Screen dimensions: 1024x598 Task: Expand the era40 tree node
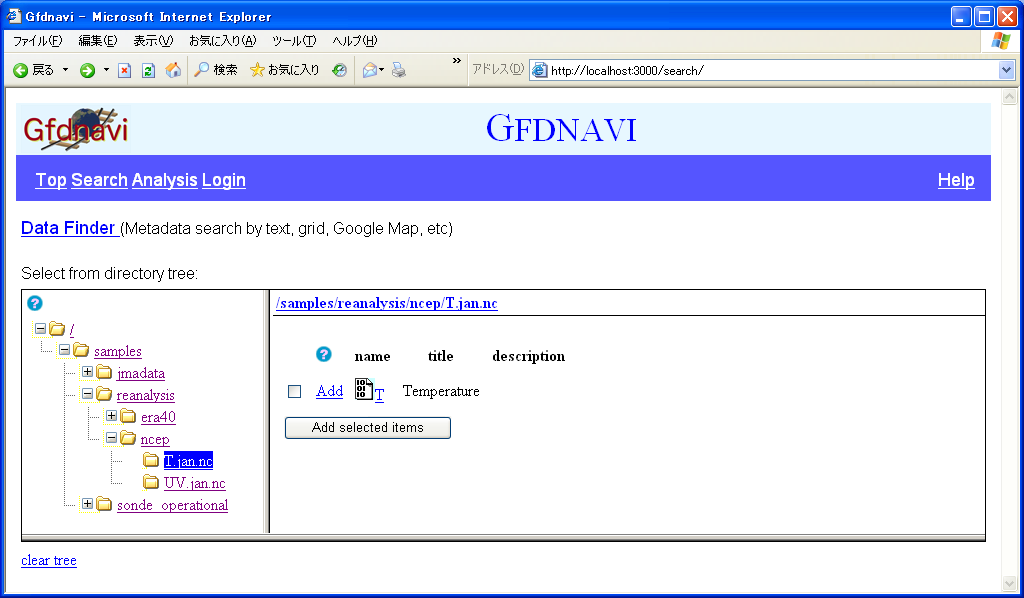(x=112, y=416)
